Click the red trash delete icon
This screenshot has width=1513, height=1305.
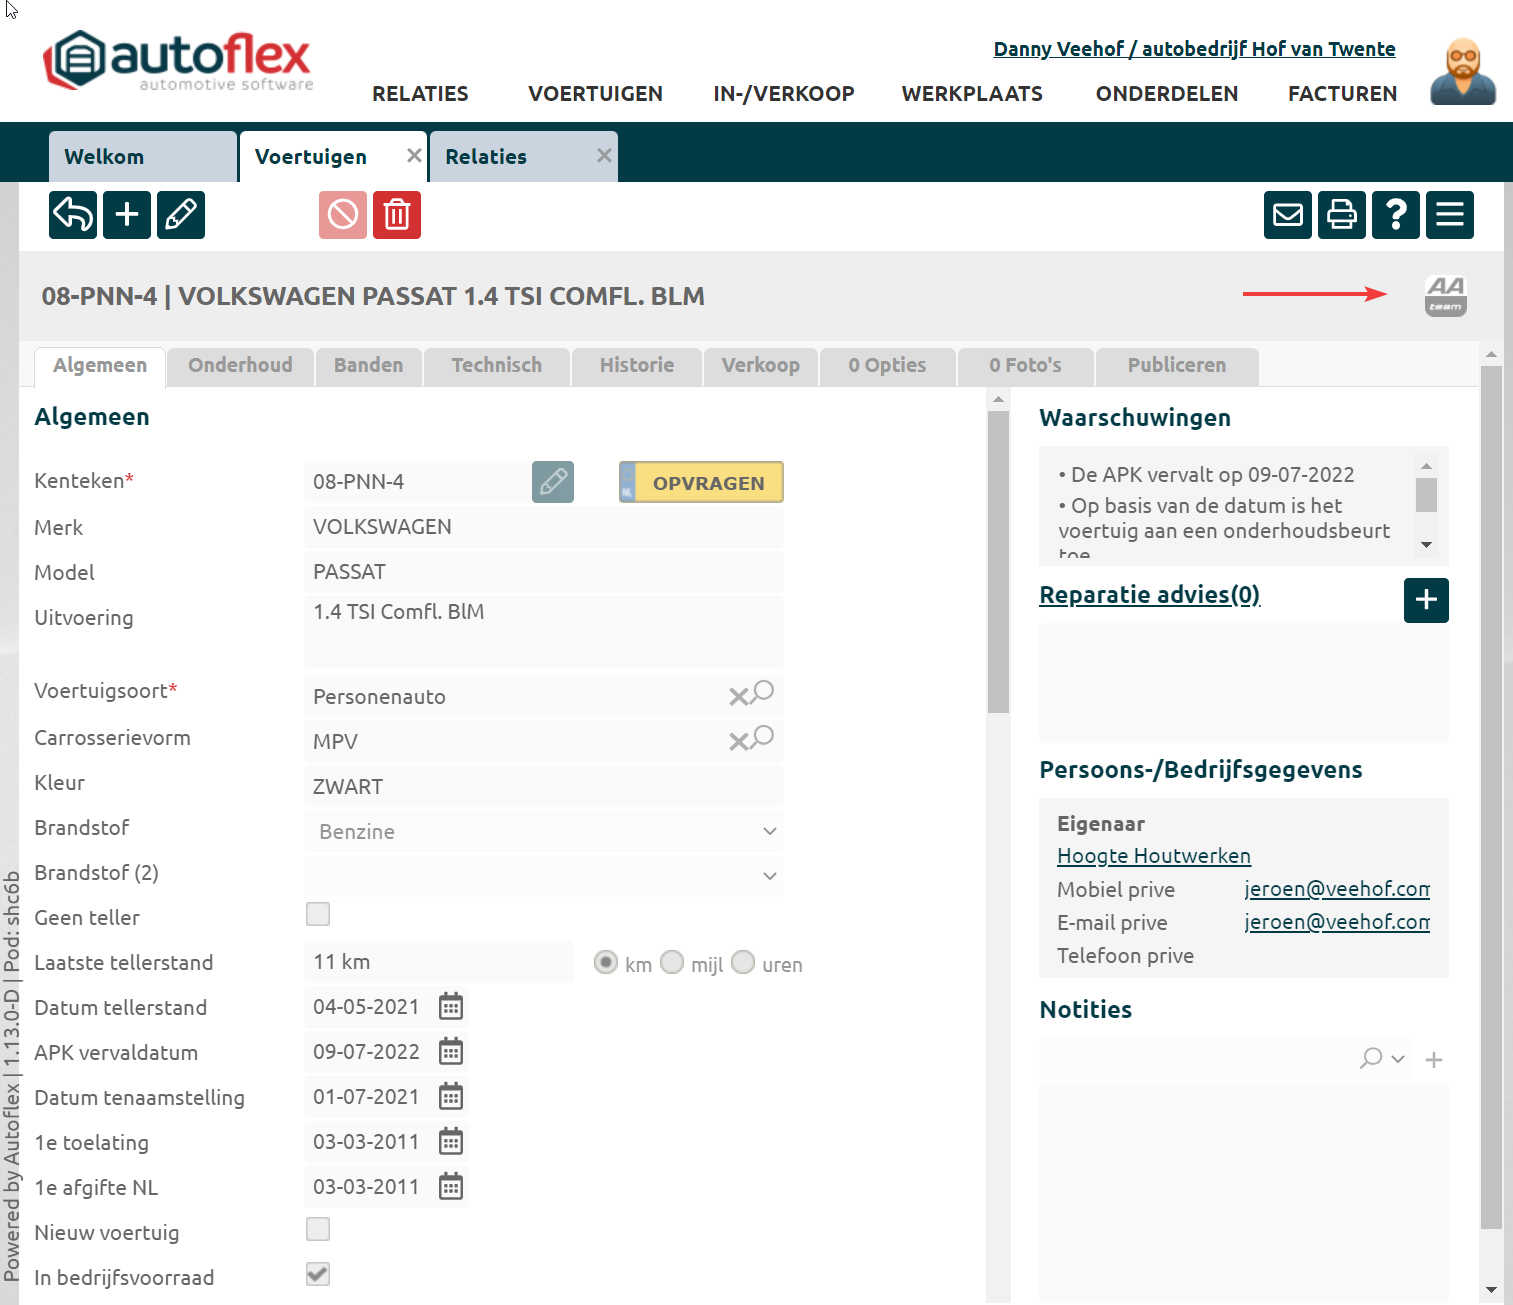click(397, 215)
